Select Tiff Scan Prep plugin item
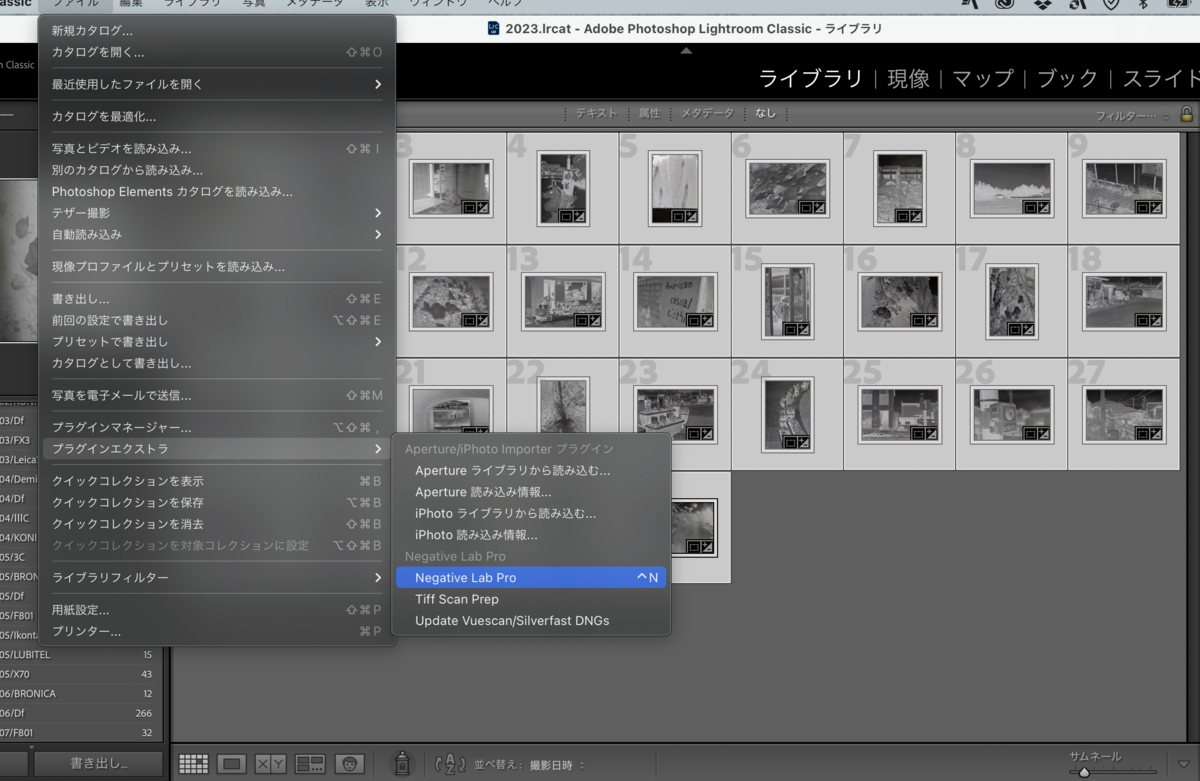The height and width of the screenshot is (781, 1200). point(531,599)
